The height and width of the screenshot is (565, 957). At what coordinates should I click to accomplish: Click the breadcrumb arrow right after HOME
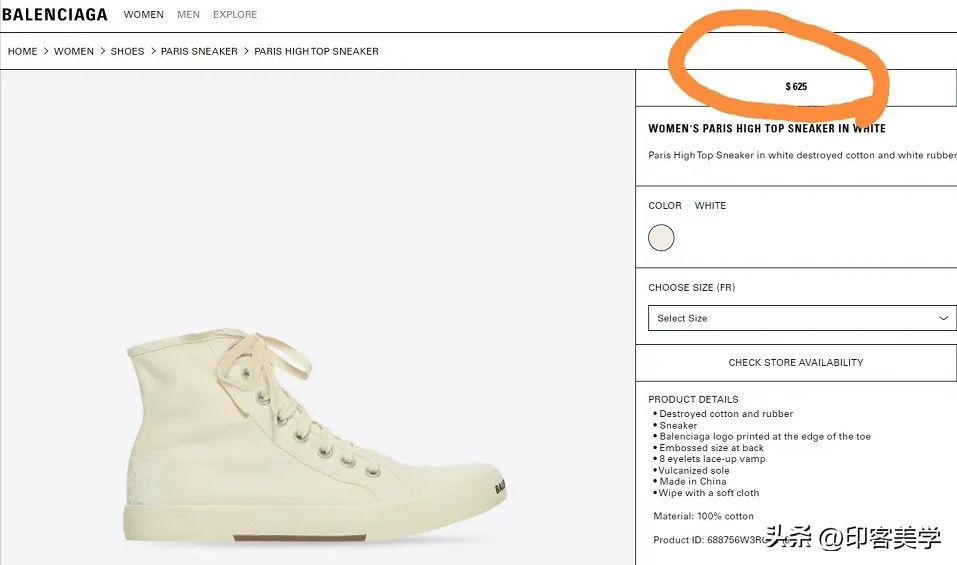pos(46,51)
